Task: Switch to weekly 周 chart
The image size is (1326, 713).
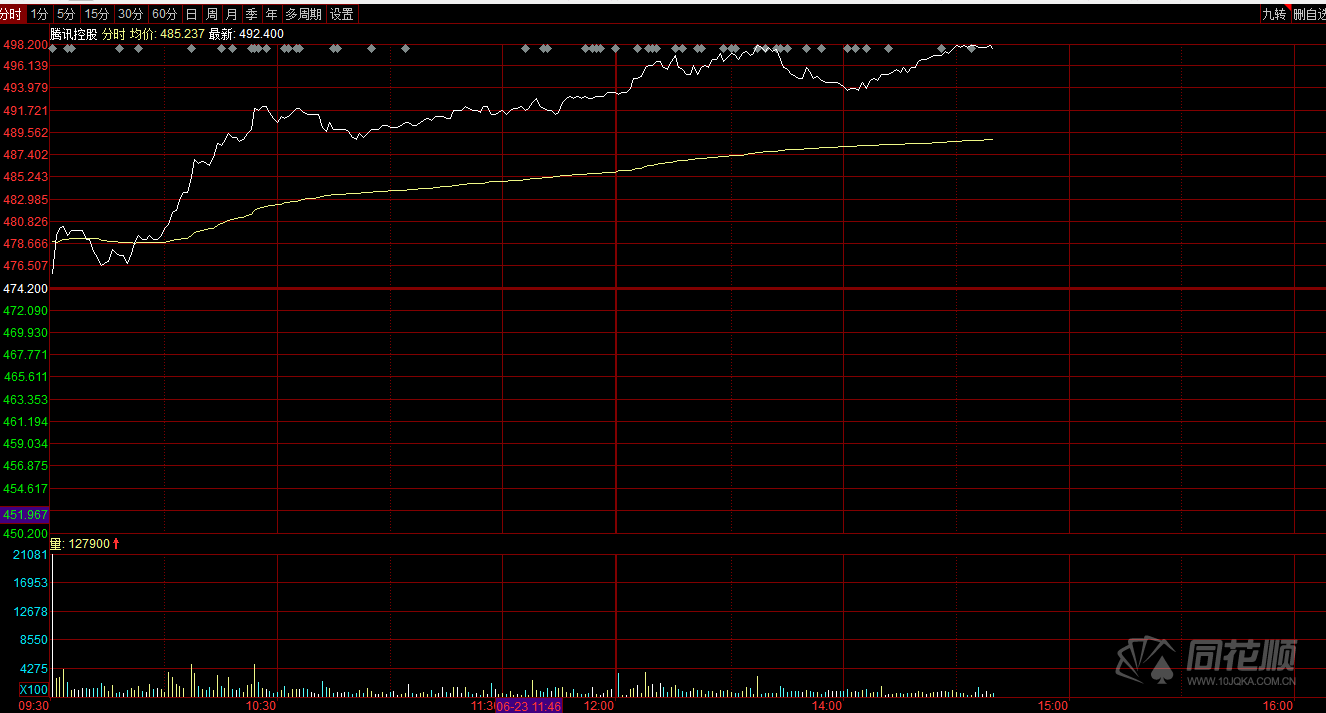Action: click(212, 14)
